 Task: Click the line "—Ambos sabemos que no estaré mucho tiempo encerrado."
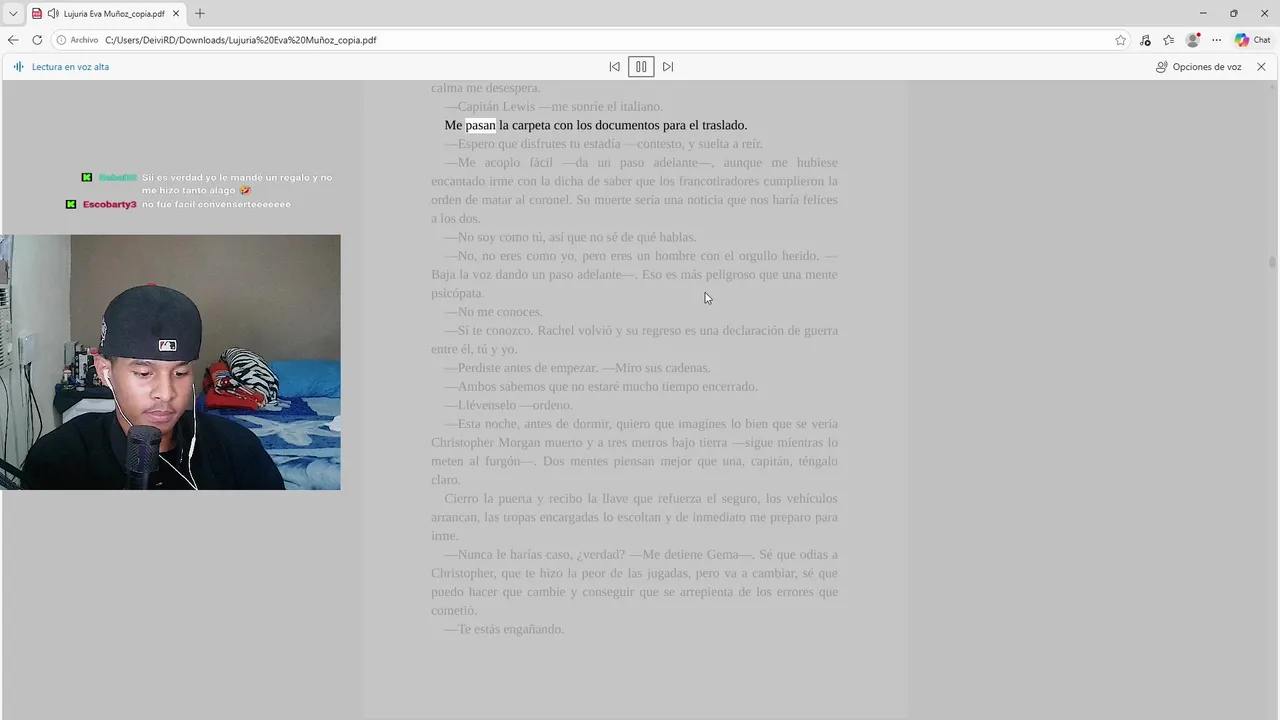pos(601,386)
